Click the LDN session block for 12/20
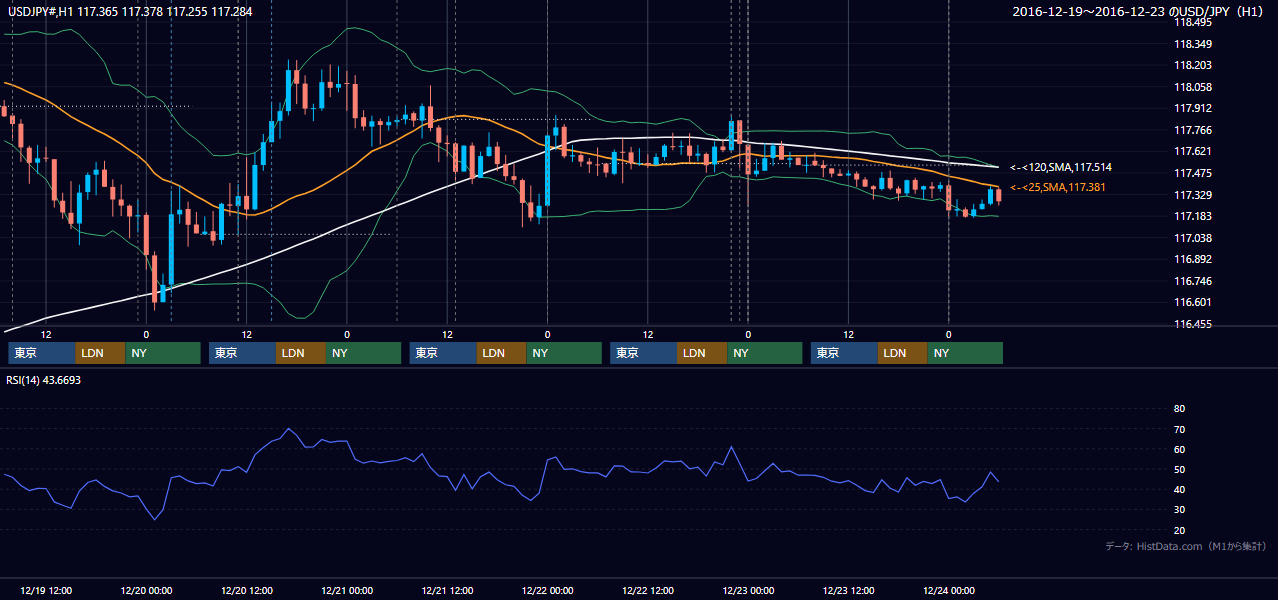Image resolution: width=1278 pixels, height=600 pixels. [302, 353]
